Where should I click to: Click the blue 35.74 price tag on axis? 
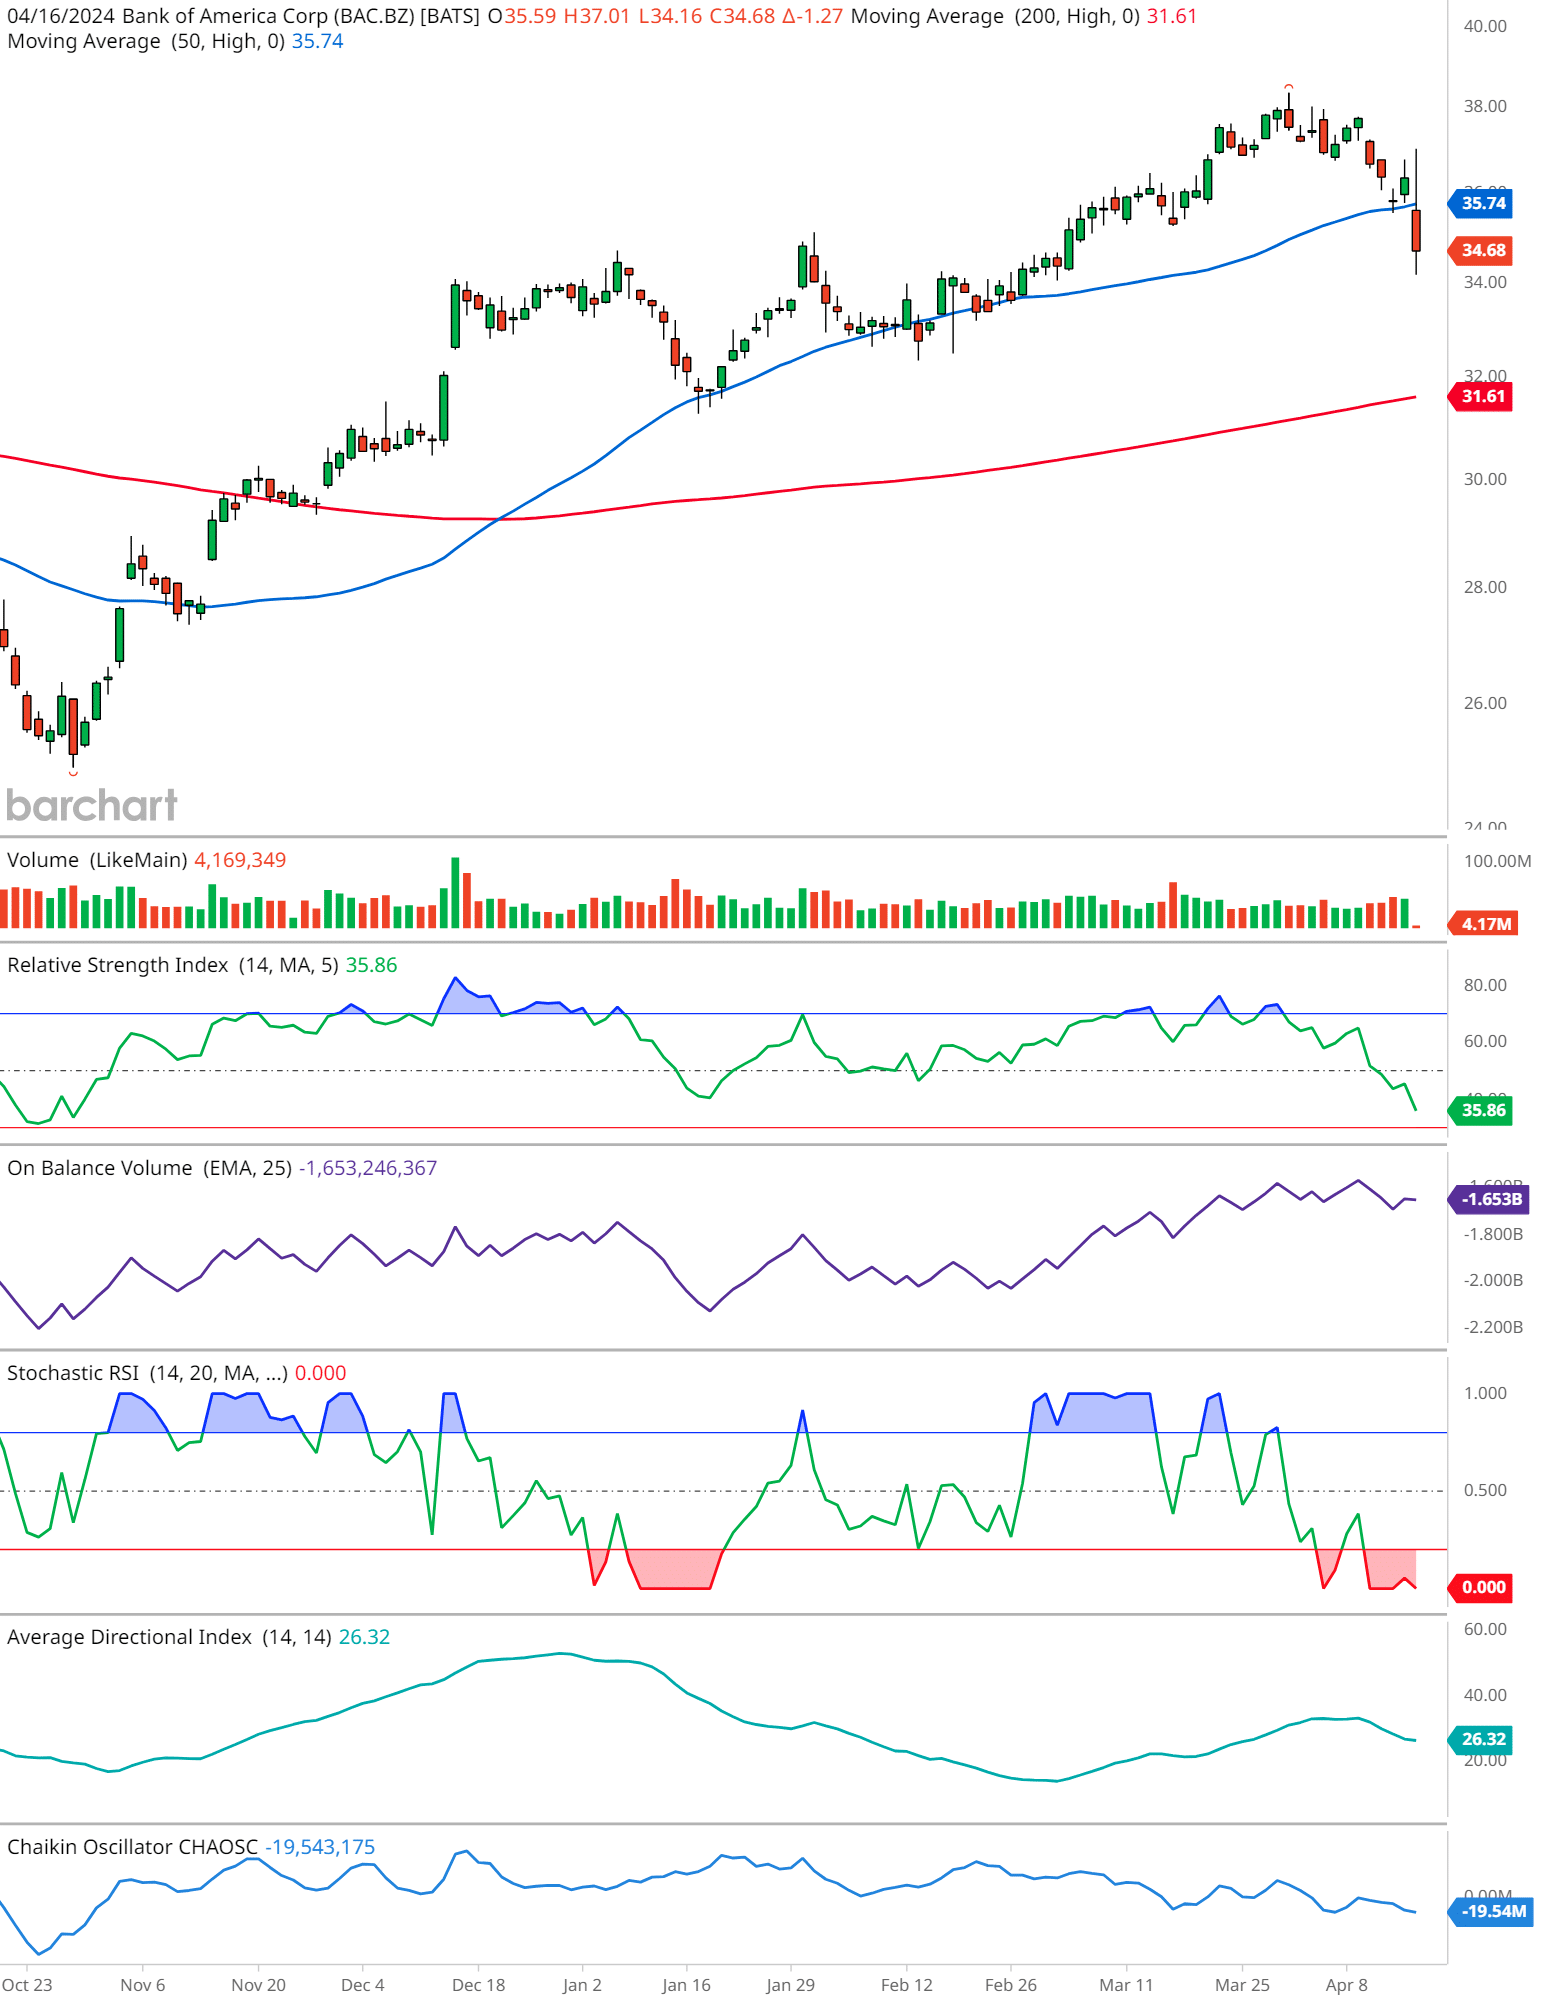tap(1481, 203)
